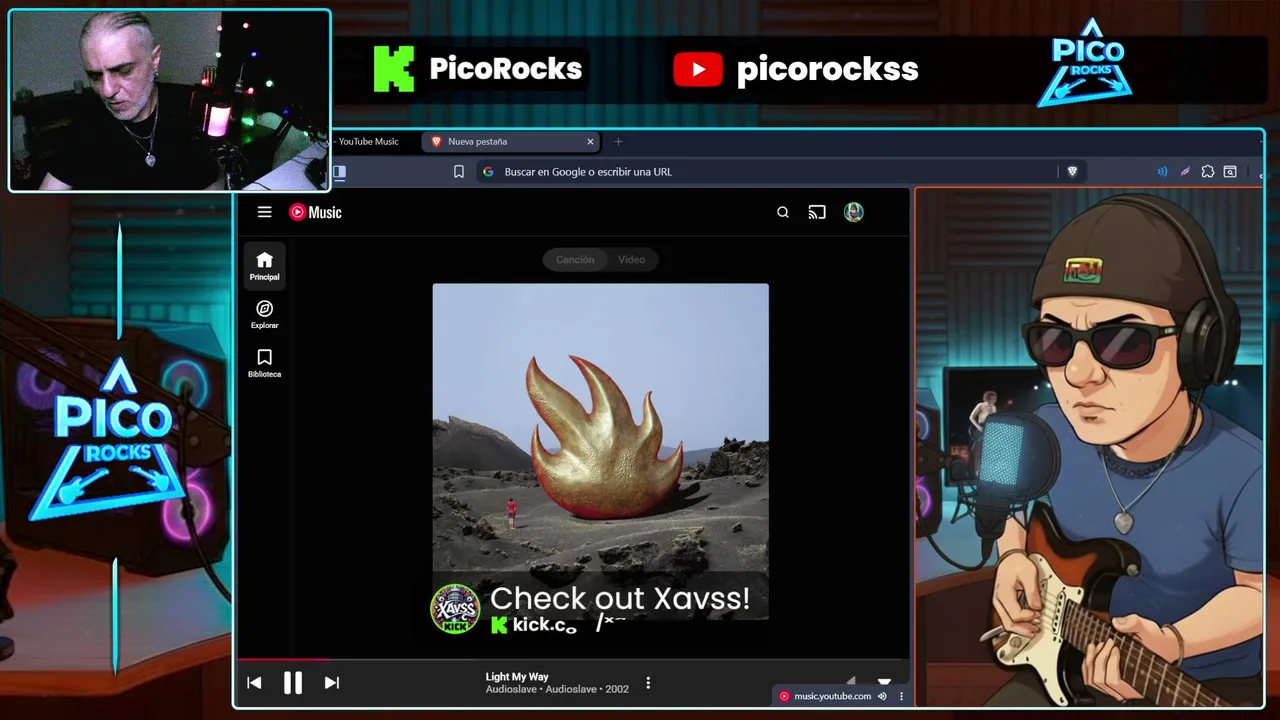Screen dimensions: 1280x720
Task: Click the Google icon in the address bar
Action: (488, 172)
